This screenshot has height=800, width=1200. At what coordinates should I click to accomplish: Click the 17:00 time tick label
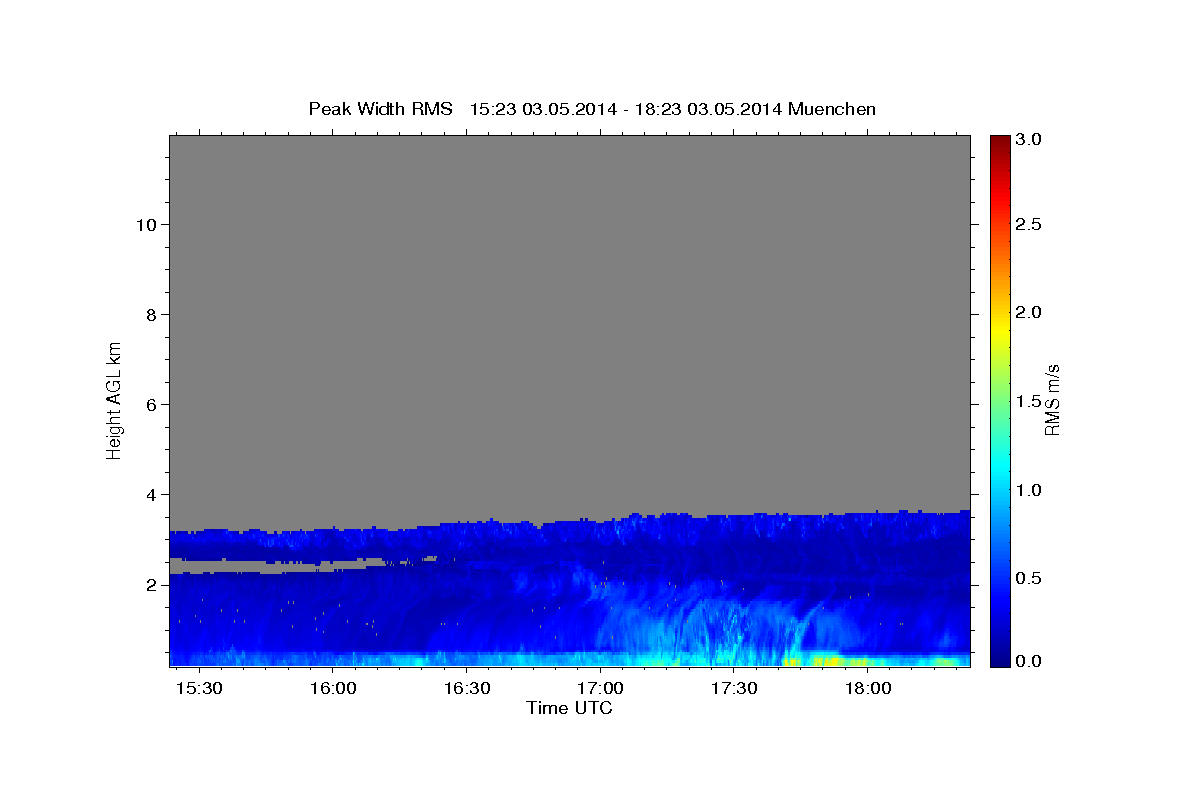[600, 689]
